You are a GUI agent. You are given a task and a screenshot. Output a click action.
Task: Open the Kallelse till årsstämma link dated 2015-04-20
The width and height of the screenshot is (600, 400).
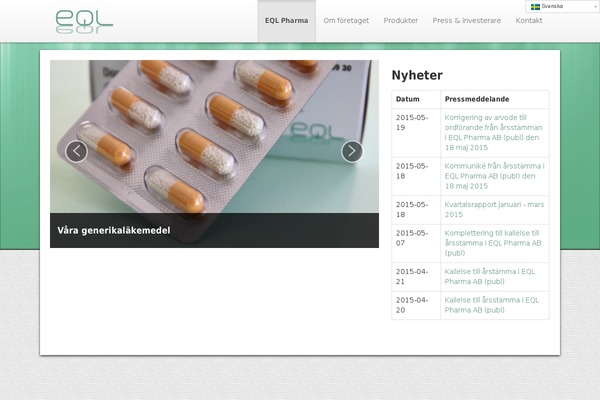tap(492, 305)
